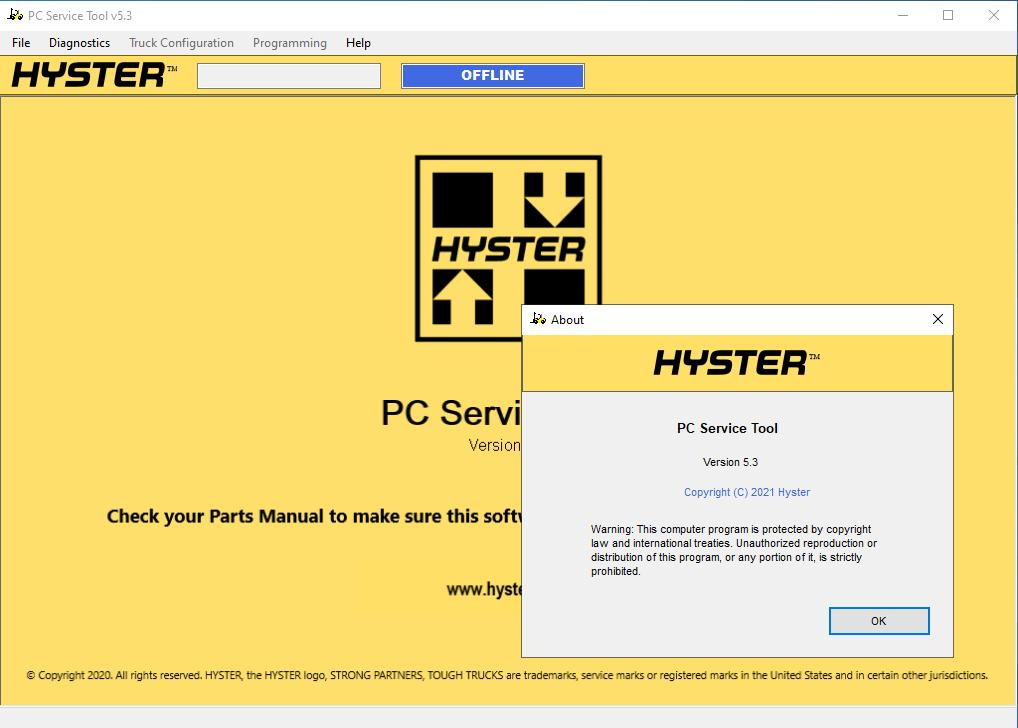Click OK in the About dialog
The width and height of the screenshot is (1018, 728).
tap(878, 621)
